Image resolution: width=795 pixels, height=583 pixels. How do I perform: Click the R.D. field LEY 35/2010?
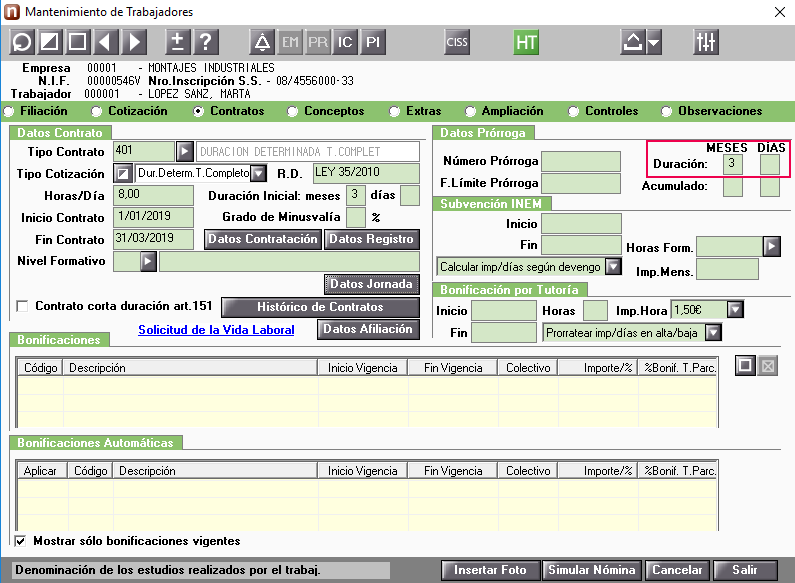coord(366,173)
